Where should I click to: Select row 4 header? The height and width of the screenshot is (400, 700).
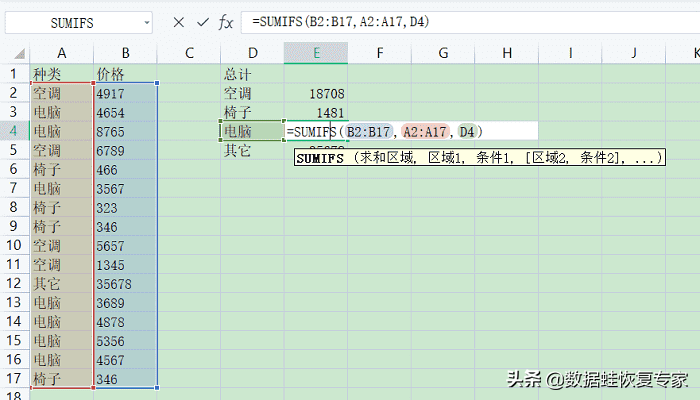click(x=14, y=131)
